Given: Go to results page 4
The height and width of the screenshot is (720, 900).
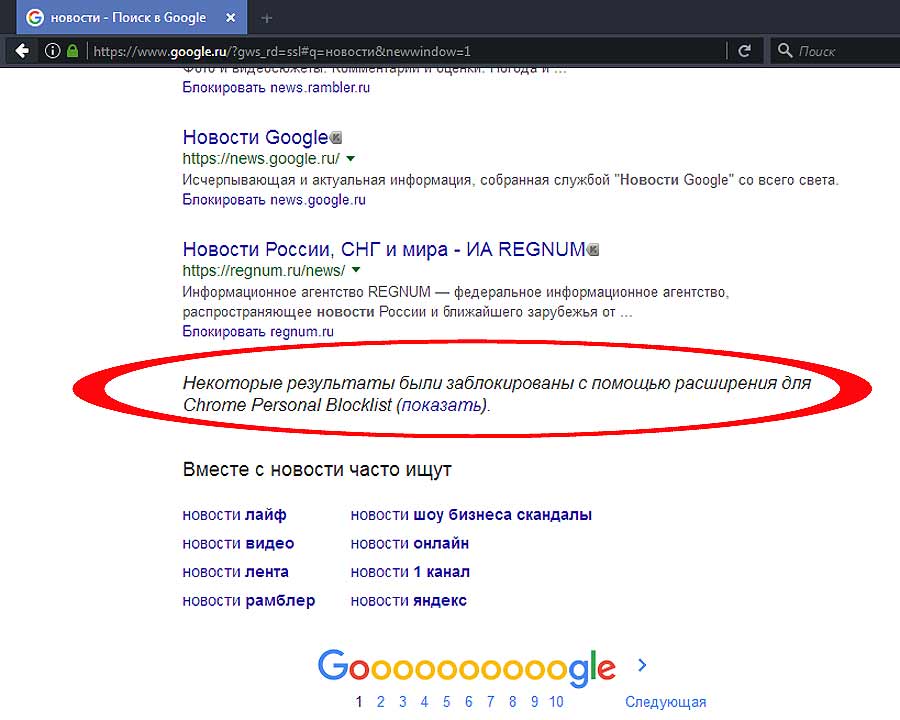Looking at the screenshot, I should (424, 702).
